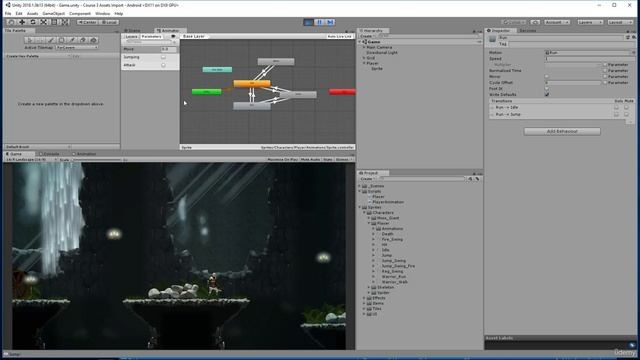Viewport: 640px width, 360px height.
Task: Check Solo for Run -> Idle transition
Action: pyautogui.click(x=616, y=107)
